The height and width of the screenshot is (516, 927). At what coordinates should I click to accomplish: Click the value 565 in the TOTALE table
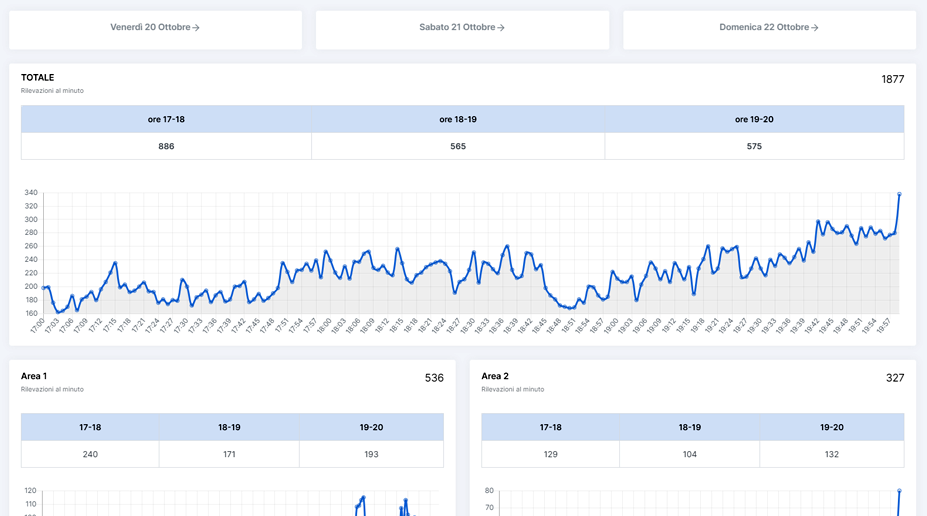458,146
